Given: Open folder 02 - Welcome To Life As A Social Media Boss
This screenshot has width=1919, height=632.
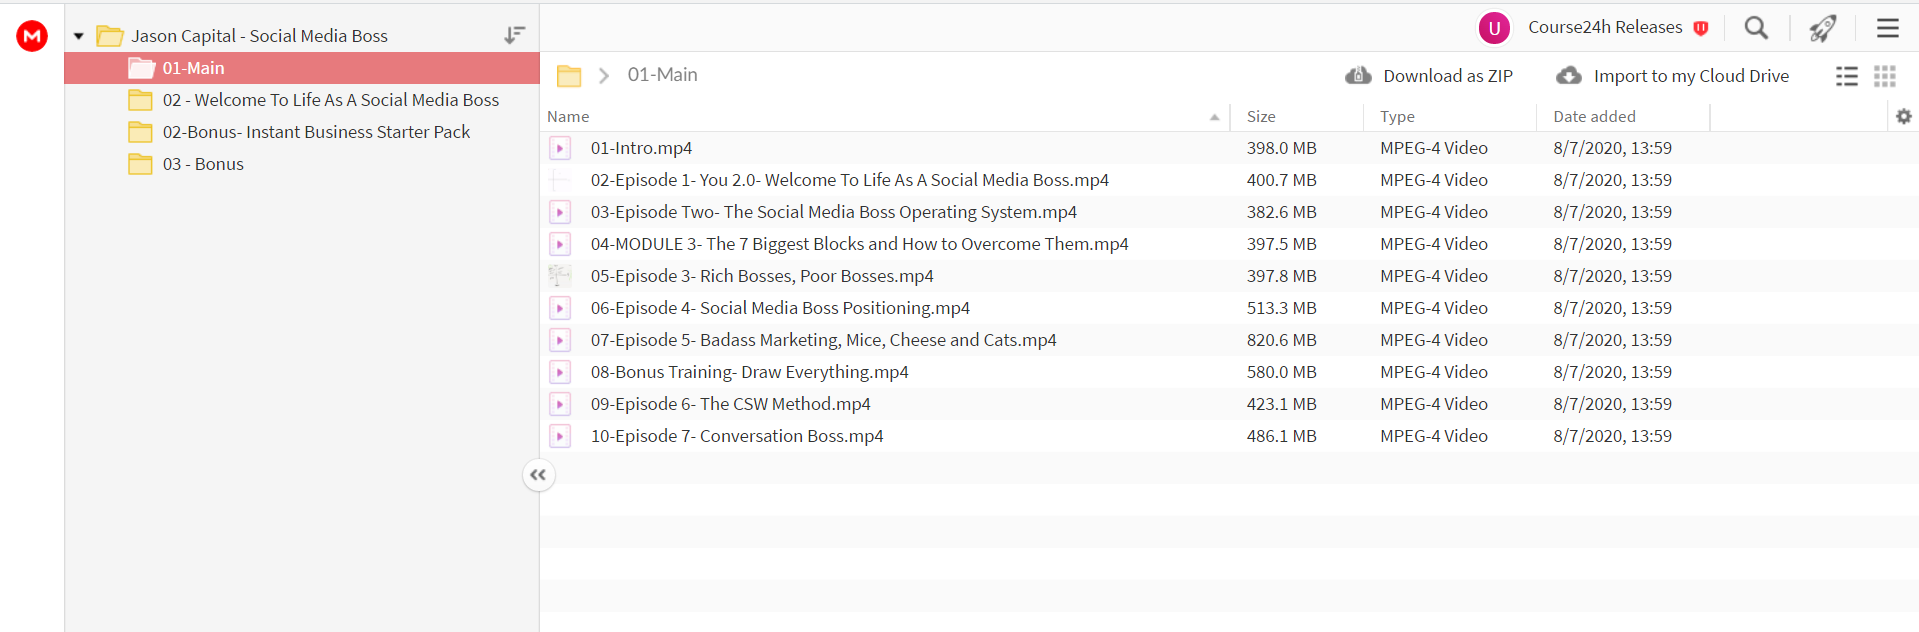Looking at the screenshot, I should click(x=330, y=100).
